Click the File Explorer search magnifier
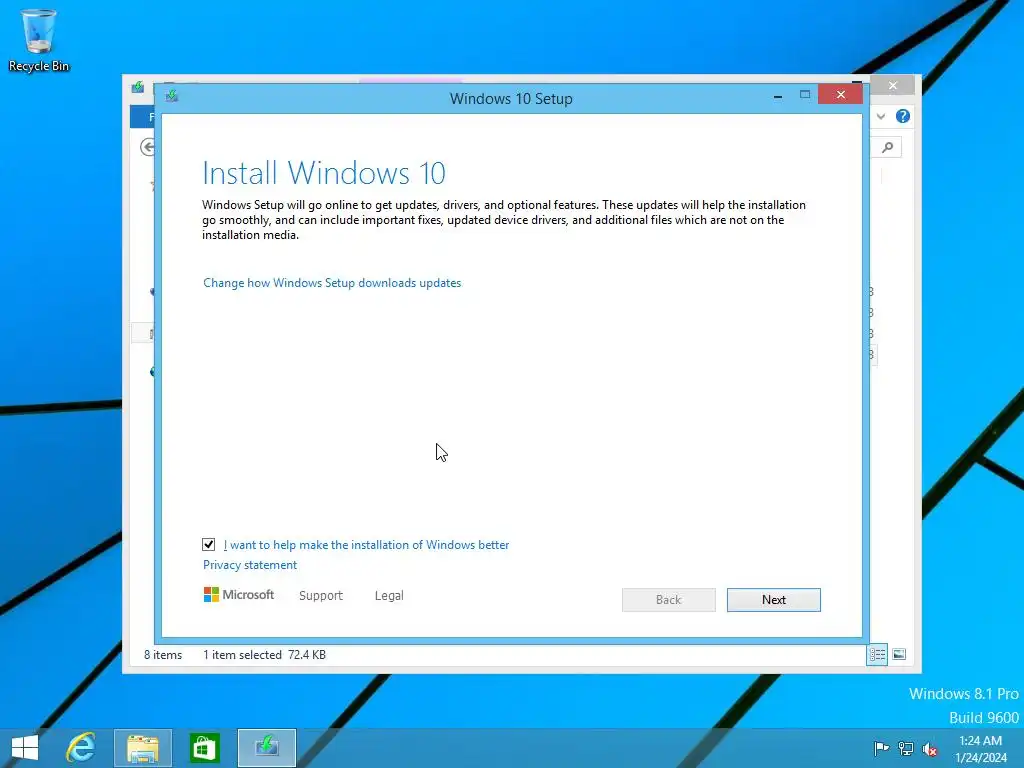Screen dimensions: 1024x768 coord(888,148)
